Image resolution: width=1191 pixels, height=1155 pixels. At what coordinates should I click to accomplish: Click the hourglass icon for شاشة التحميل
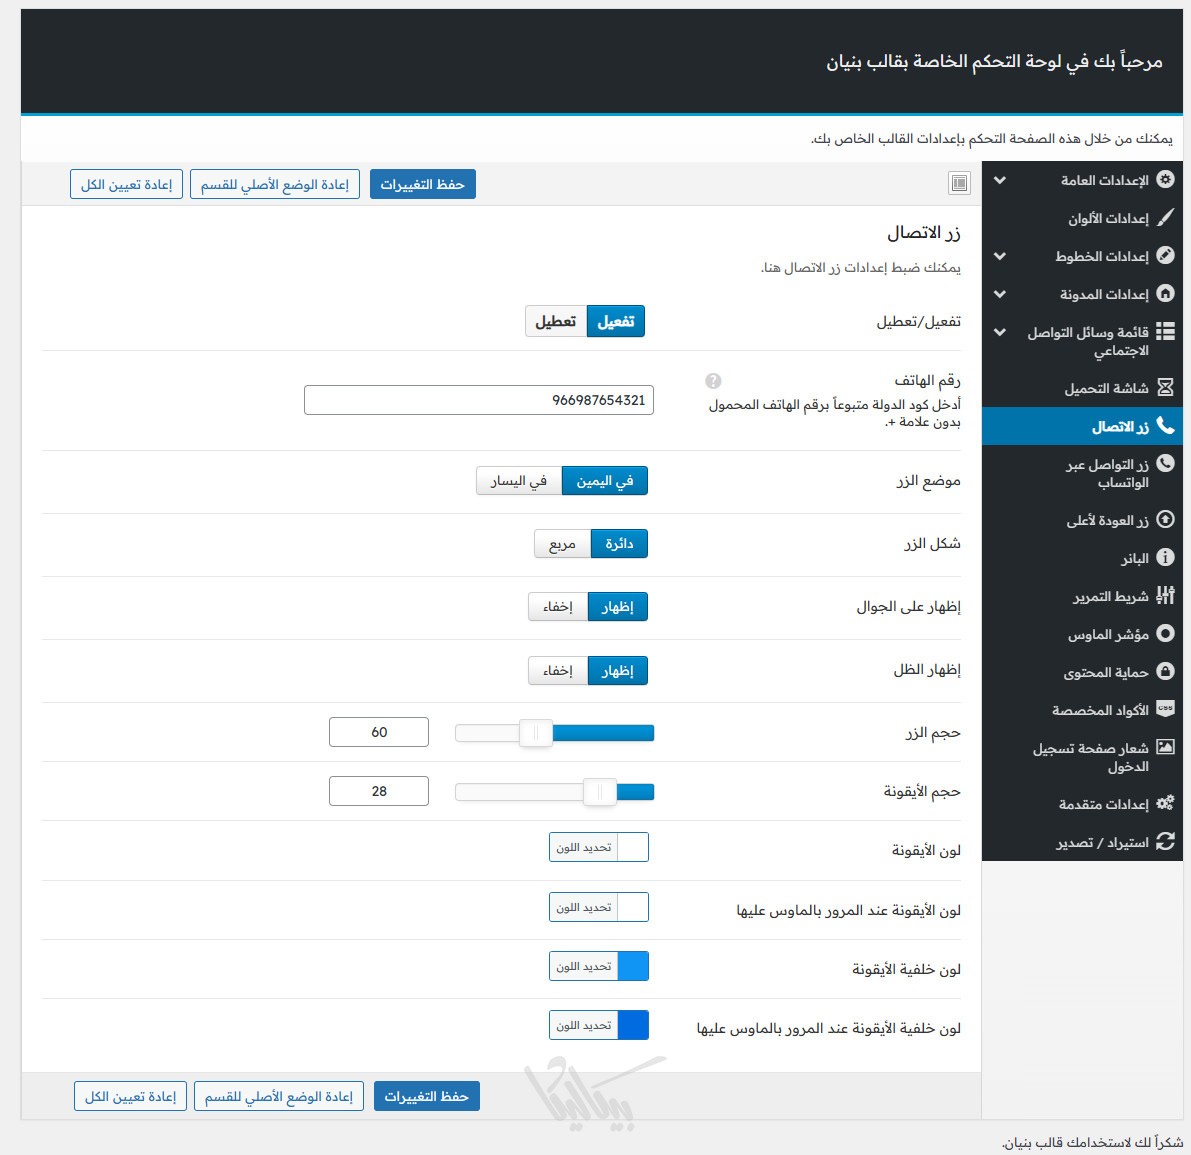[x=1165, y=388]
